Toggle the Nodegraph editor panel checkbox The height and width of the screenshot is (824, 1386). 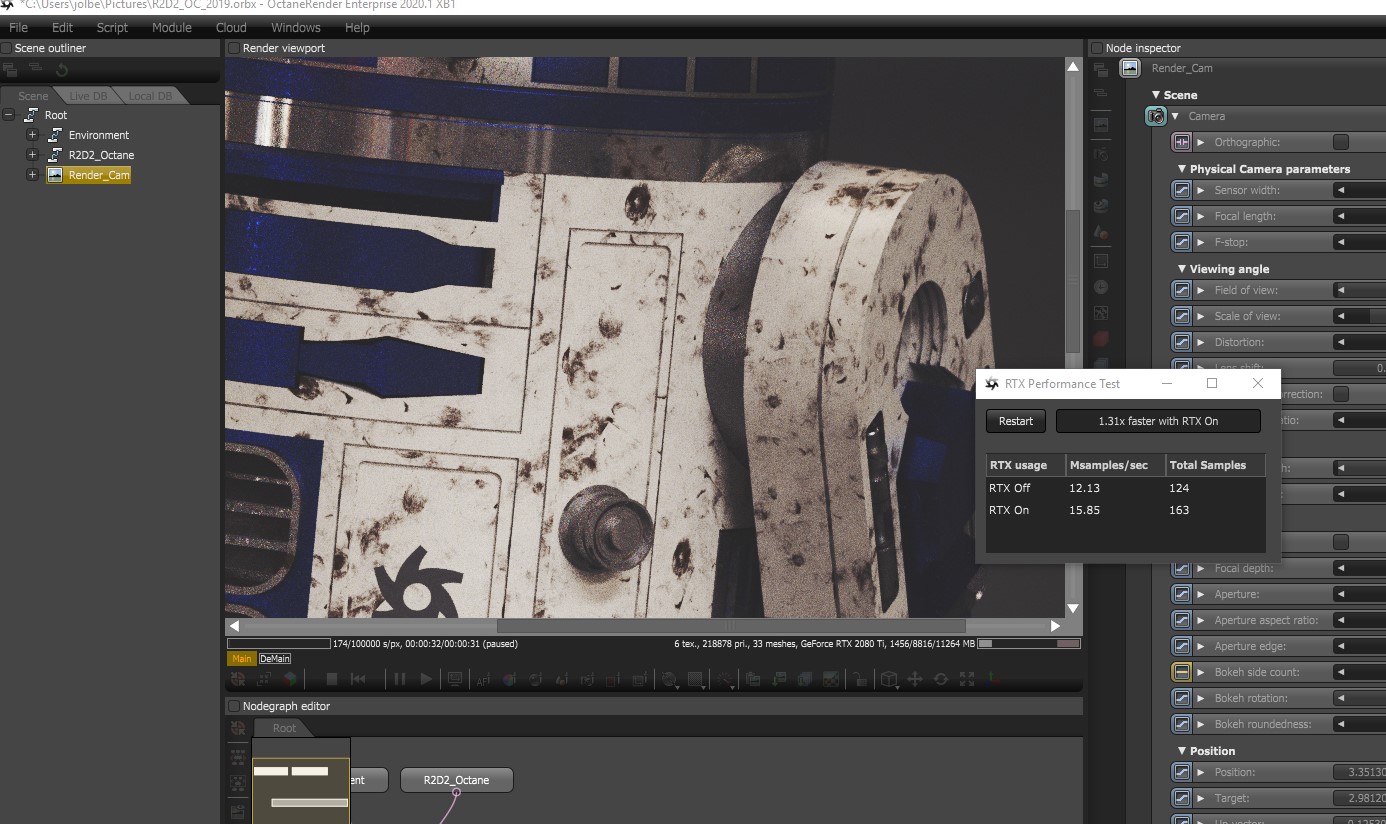point(234,706)
